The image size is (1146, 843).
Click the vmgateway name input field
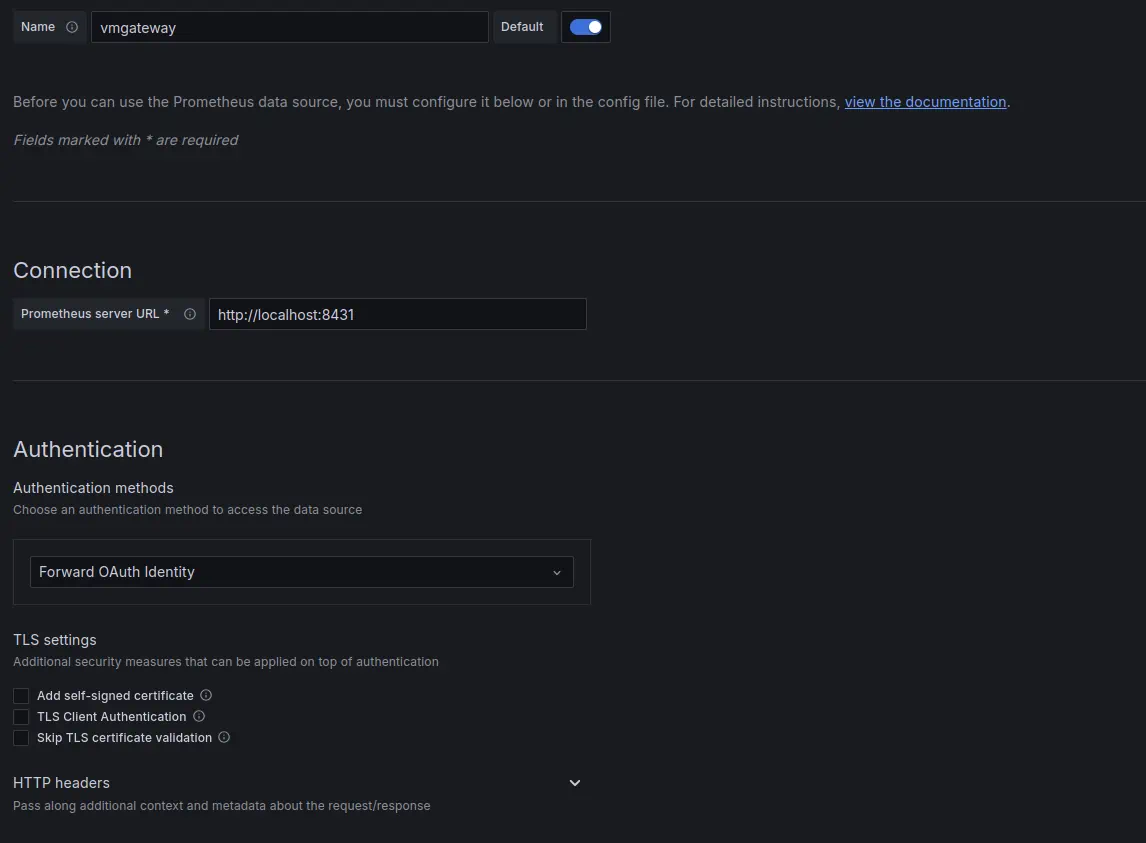[289, 28]
